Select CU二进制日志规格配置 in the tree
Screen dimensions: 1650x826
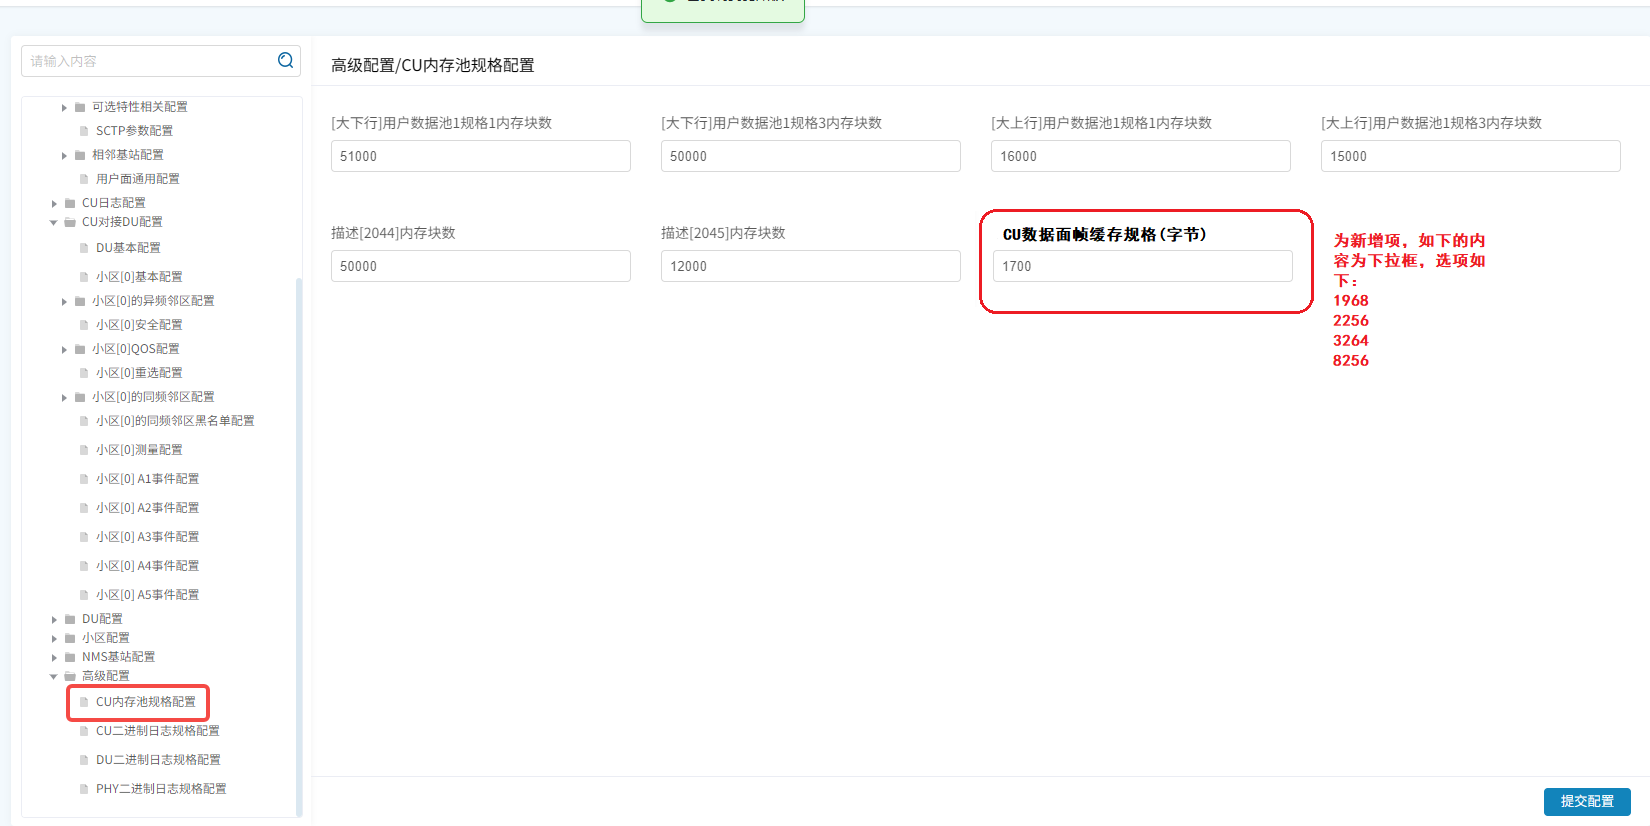pyautogui.click(x=157, y=731)
